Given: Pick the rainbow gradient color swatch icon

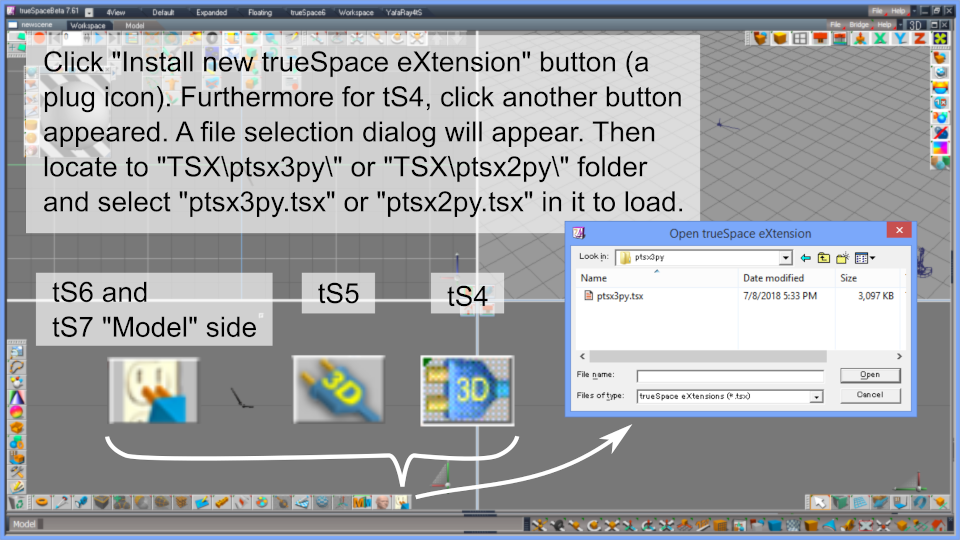Looking at the screenshot, I should point(940,148).
